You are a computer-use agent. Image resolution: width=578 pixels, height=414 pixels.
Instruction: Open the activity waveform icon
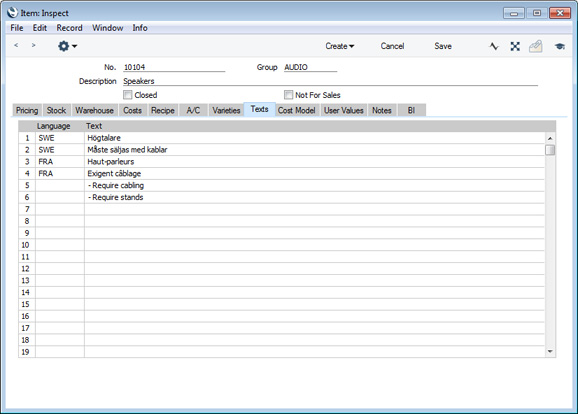point(494,46)
